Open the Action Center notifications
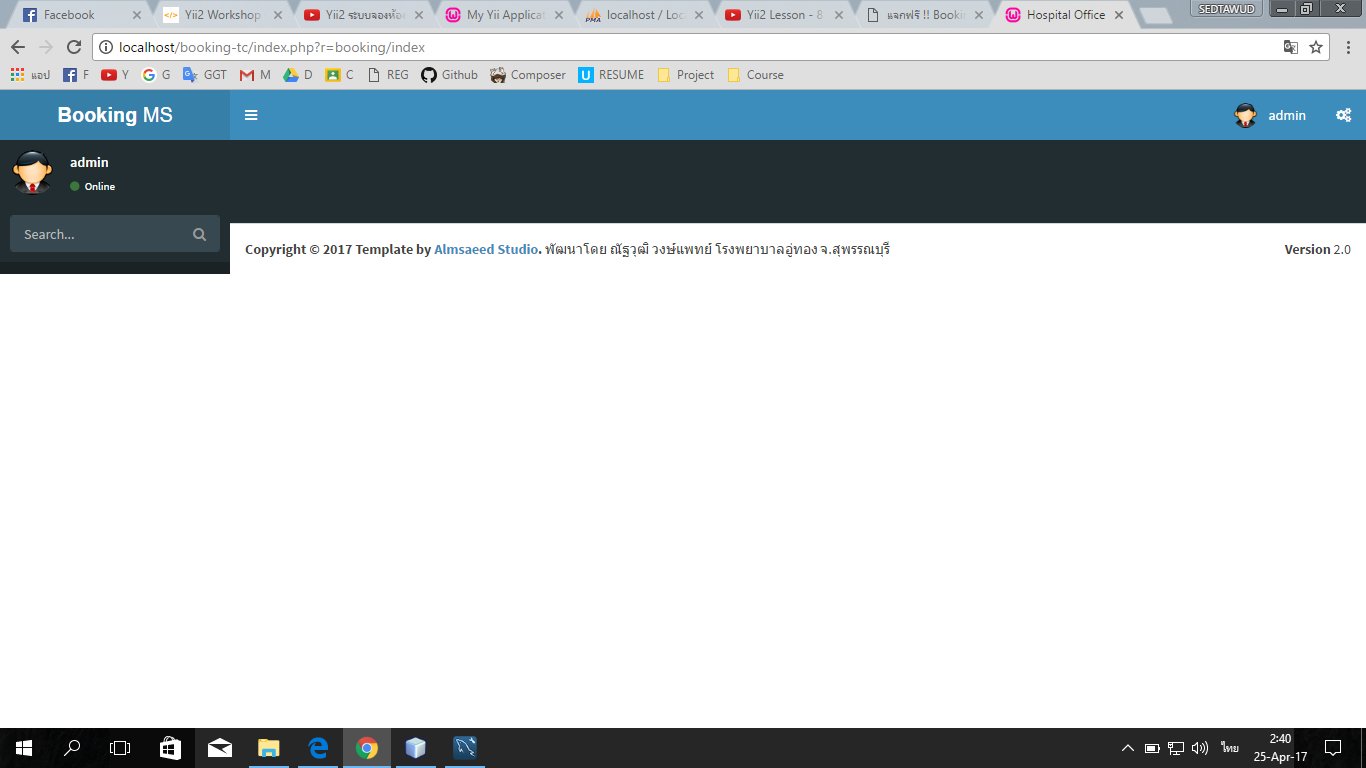Image resolution: width=1366 pixels, height=768 pixels. click(x=1332, y=748)
